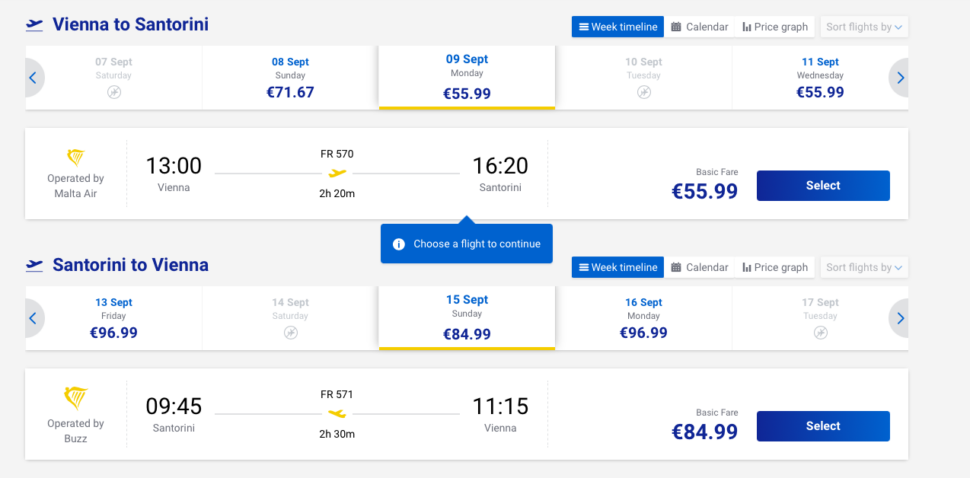The image size is (970, 478).
Task: Click the previous week arrow for return dates
Action: point(33,318)
